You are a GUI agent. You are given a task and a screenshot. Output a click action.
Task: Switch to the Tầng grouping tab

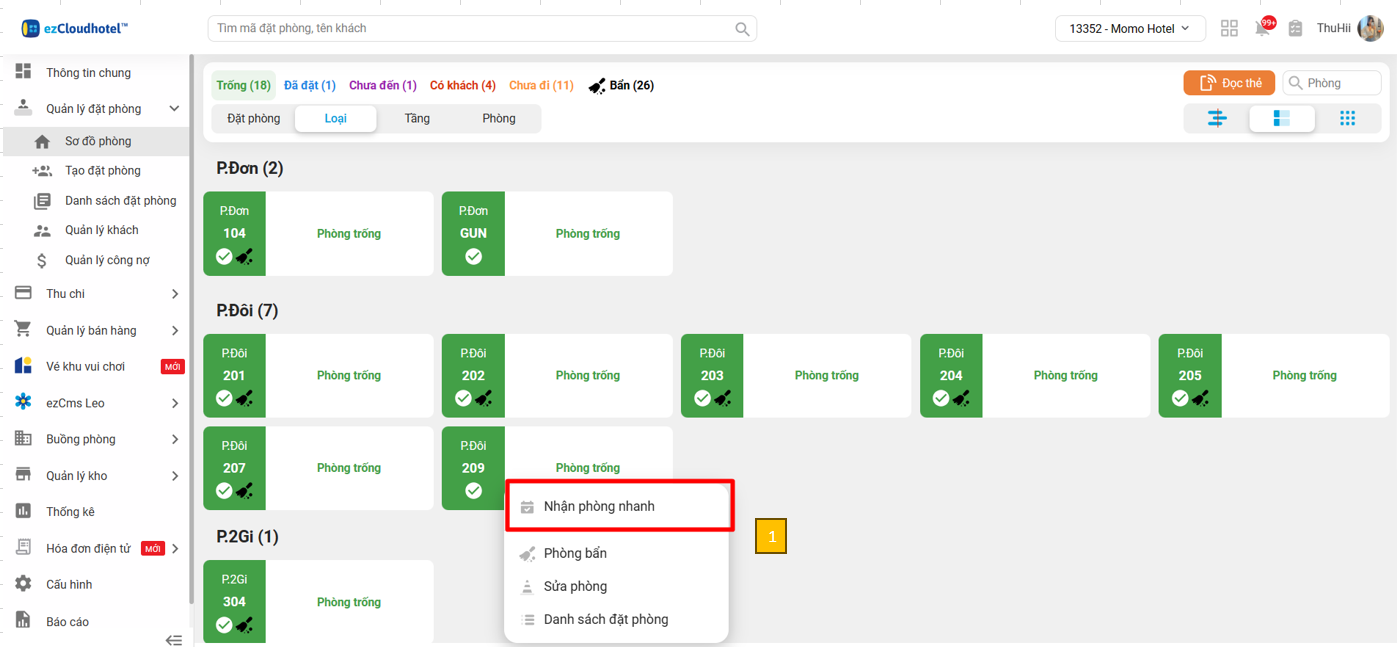click(x=417, y=118)
